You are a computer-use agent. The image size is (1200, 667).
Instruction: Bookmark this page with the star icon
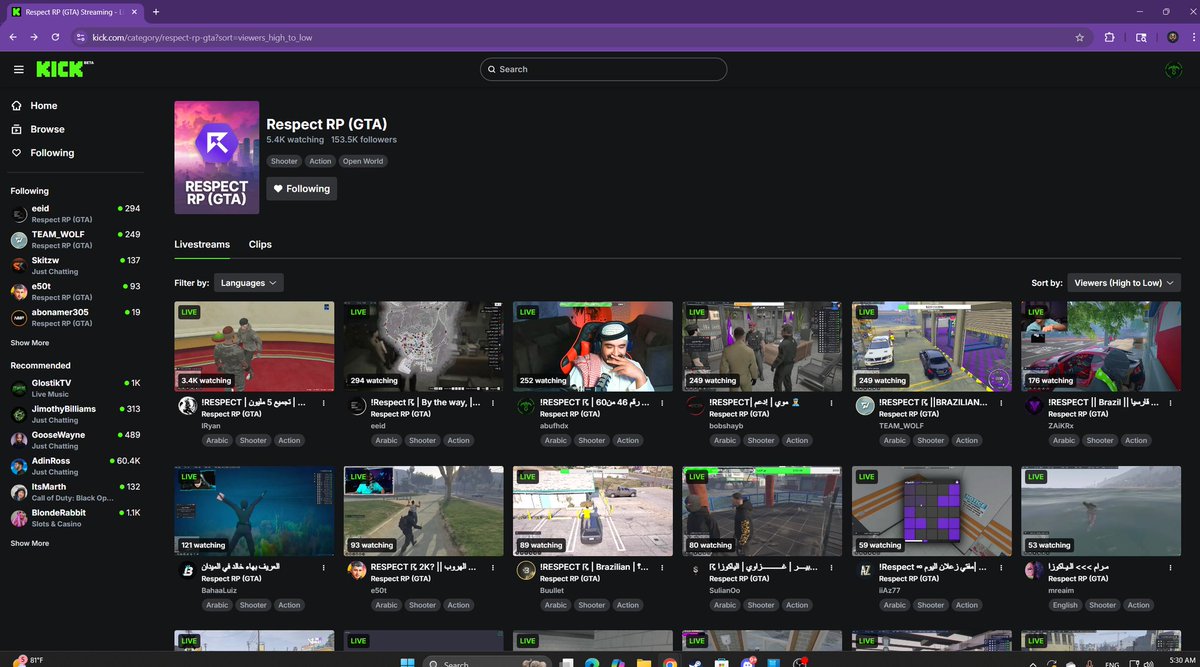click(x=1079, y=37)
